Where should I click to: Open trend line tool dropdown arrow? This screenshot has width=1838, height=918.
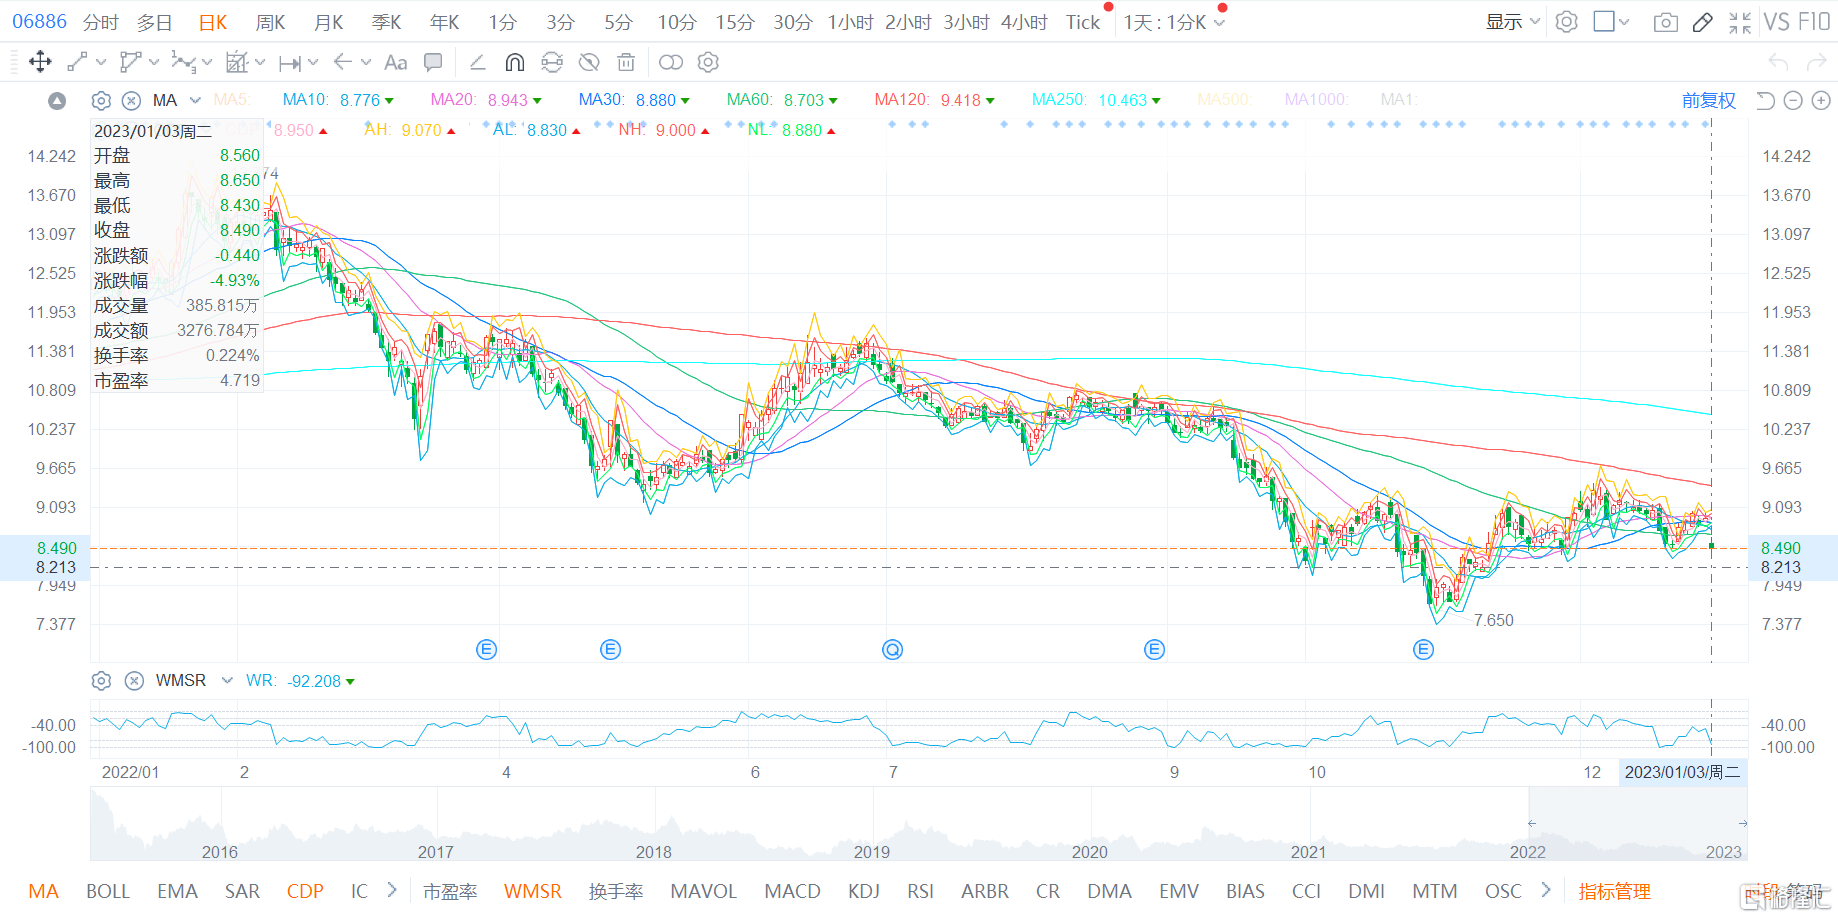click(x=101, y=62)
